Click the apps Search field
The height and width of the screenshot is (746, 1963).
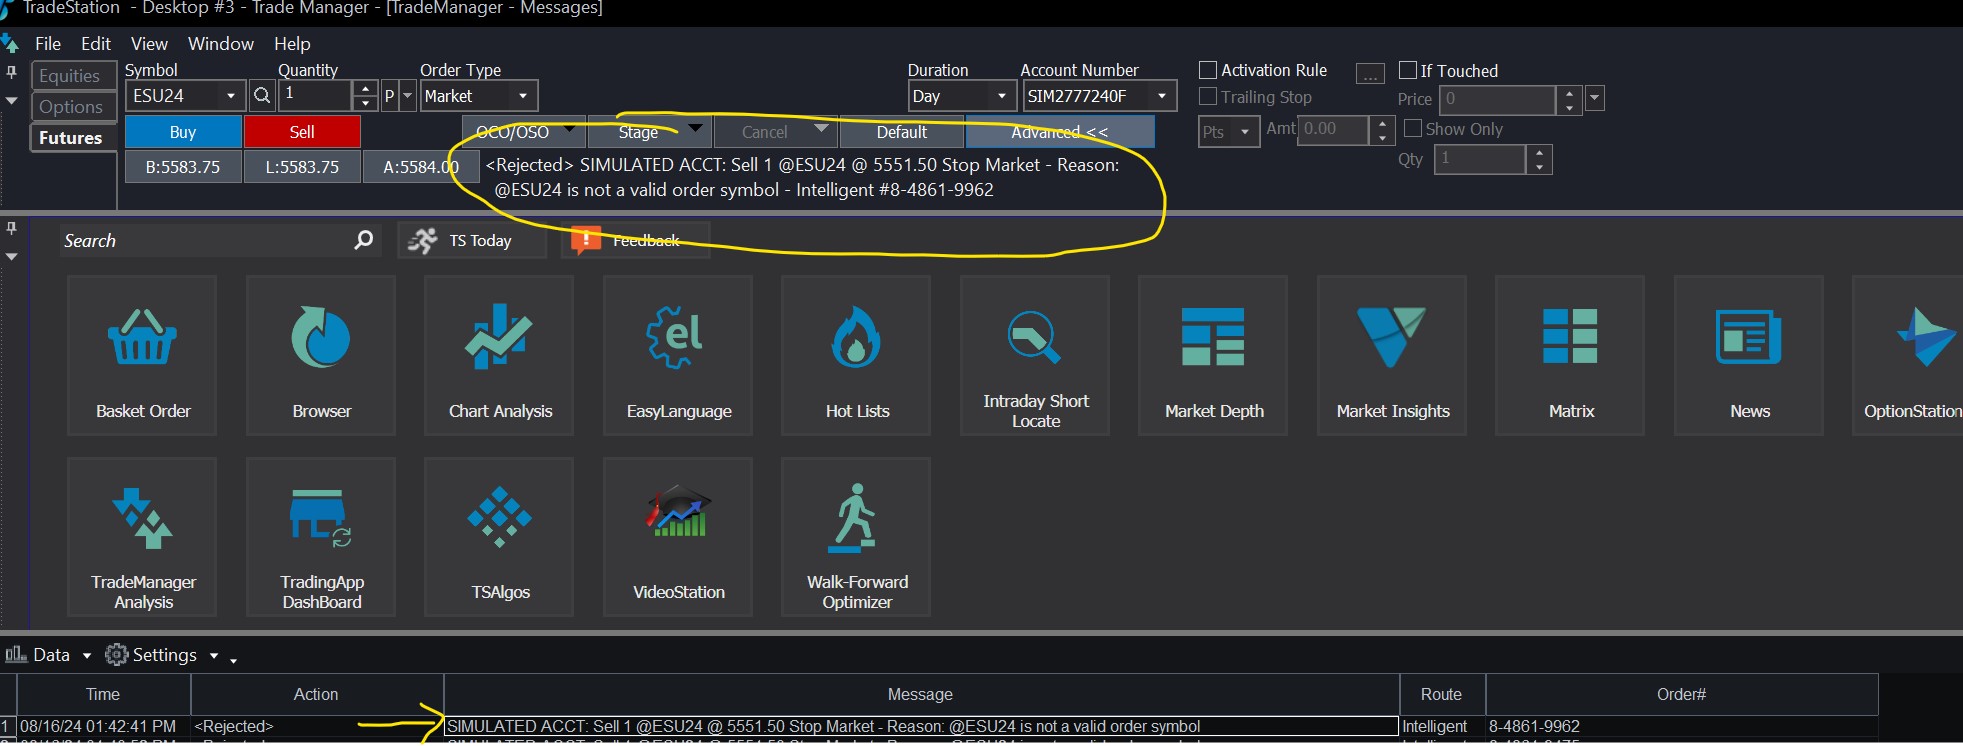click(206, 241)
